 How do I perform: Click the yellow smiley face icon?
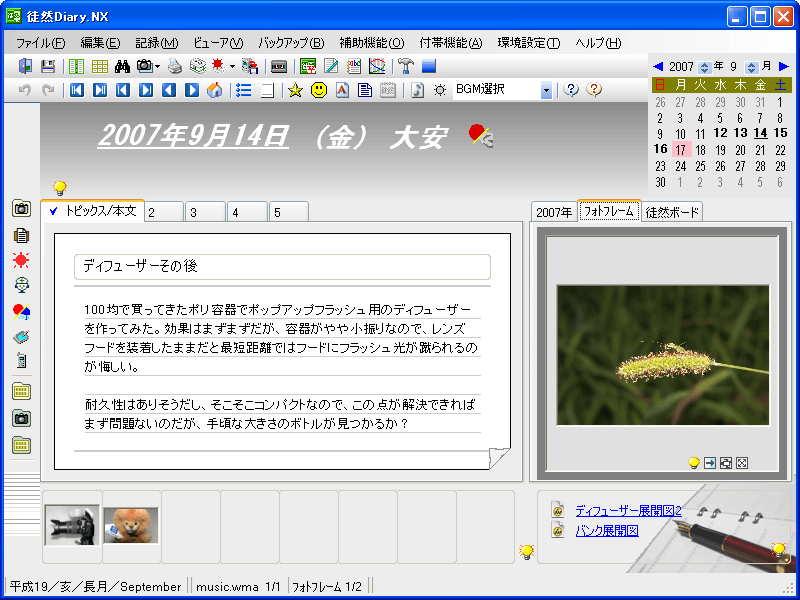[x=319, y=90]
